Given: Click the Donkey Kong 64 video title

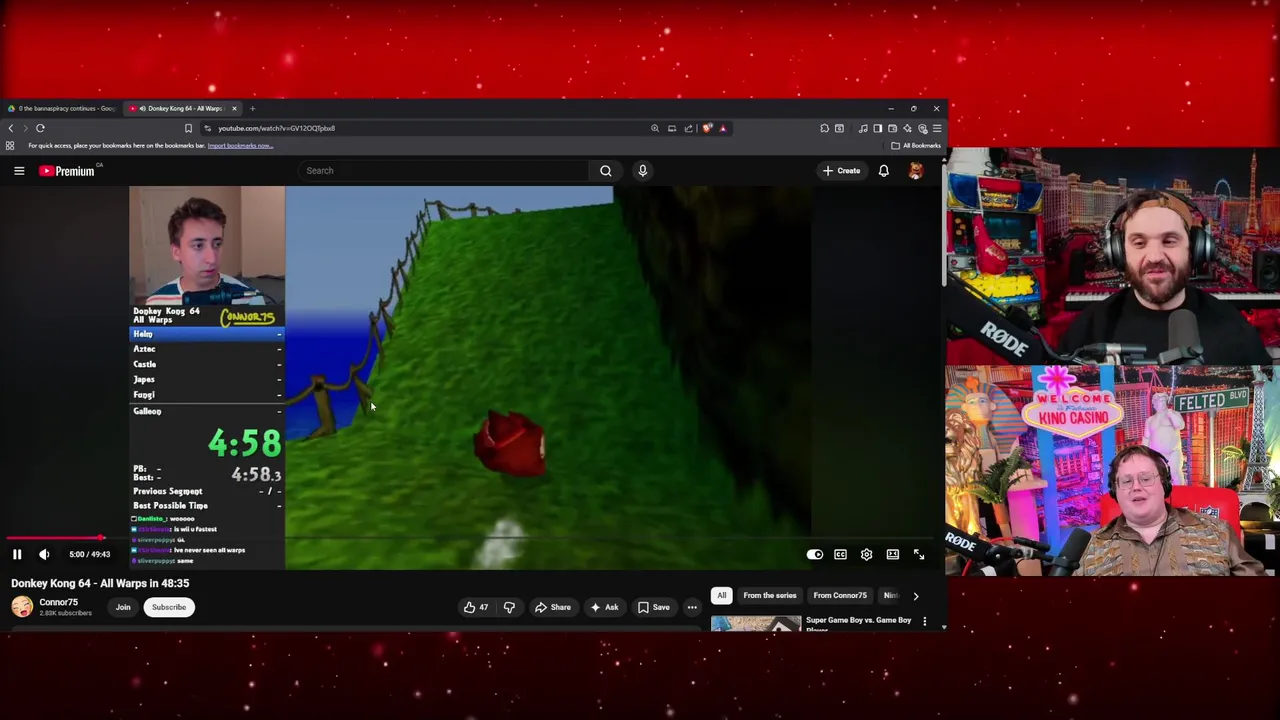Looking at the screenshot, I should tap(100, 583).
